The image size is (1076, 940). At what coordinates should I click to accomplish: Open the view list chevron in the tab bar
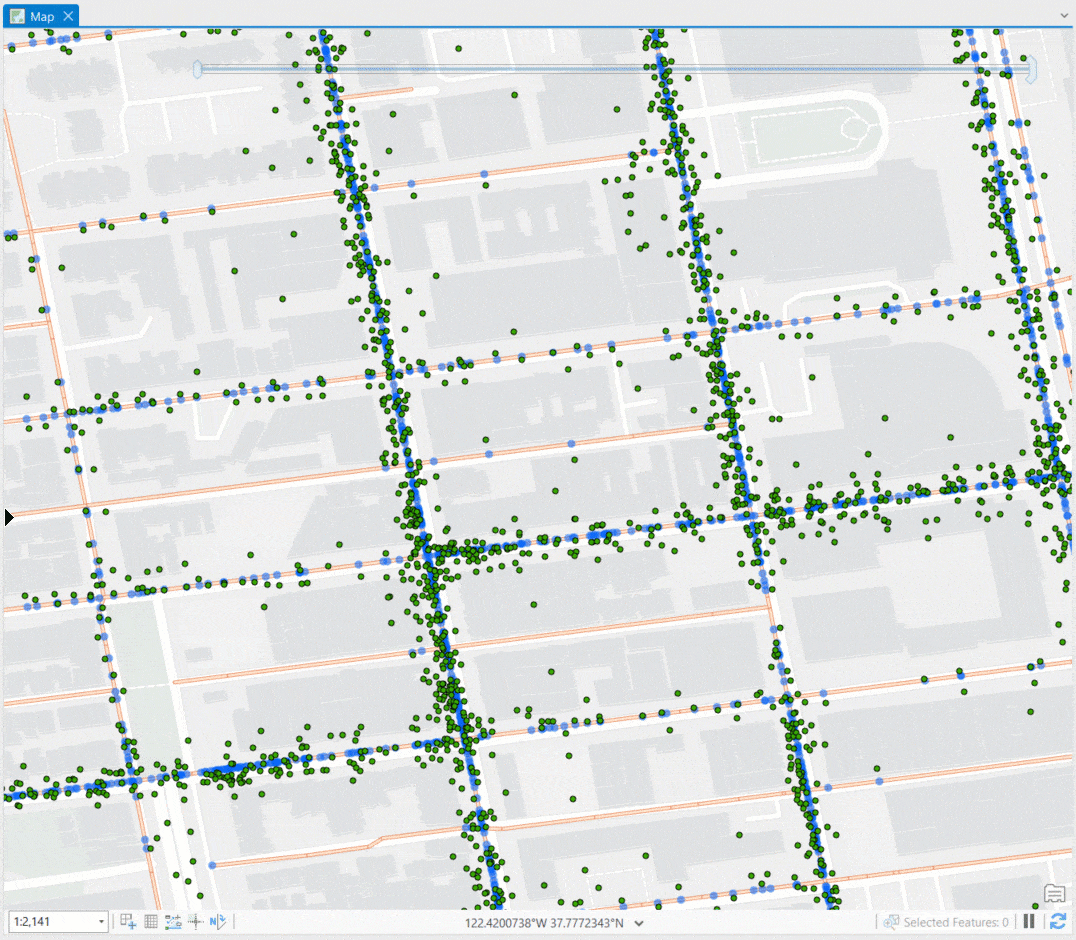coord(1064,15)
